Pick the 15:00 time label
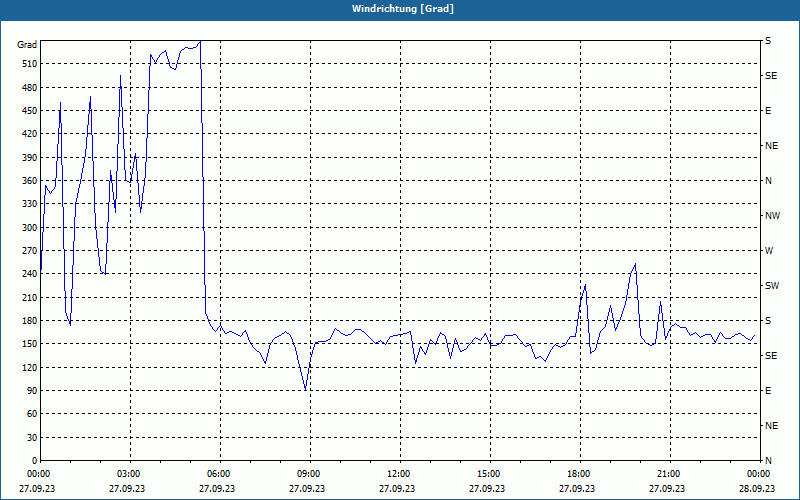Image resolution: width=800 pixels, height=500 pixels. [x=489, y=473]
